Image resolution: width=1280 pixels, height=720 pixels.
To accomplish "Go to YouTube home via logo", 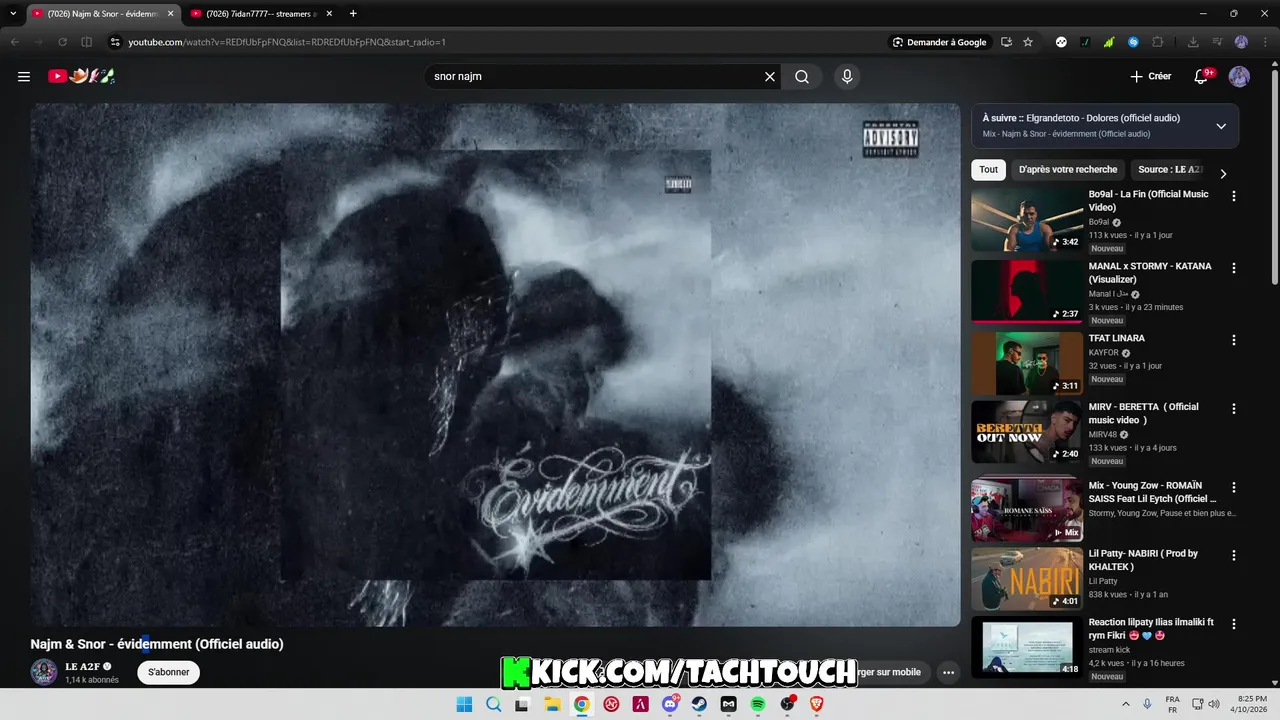I will (81, 76).
